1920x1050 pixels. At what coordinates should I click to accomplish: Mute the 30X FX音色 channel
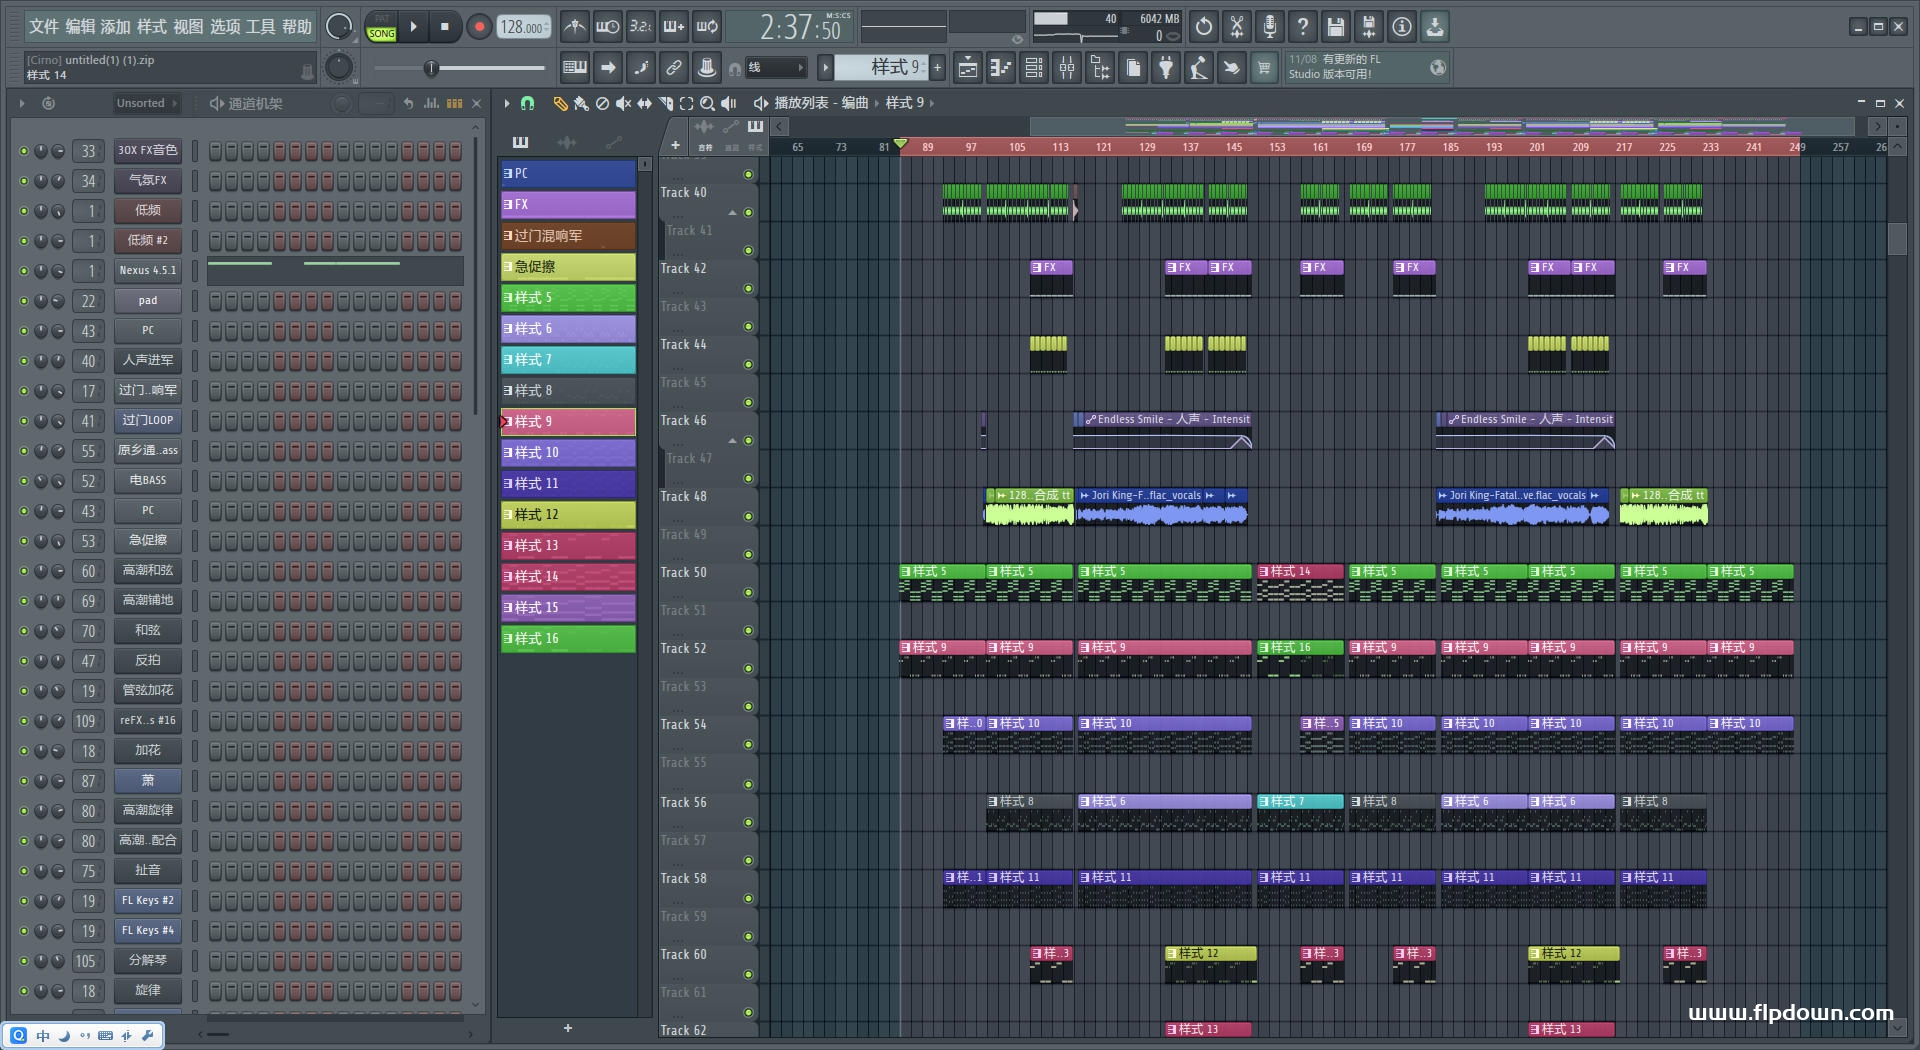click(24, 151)
